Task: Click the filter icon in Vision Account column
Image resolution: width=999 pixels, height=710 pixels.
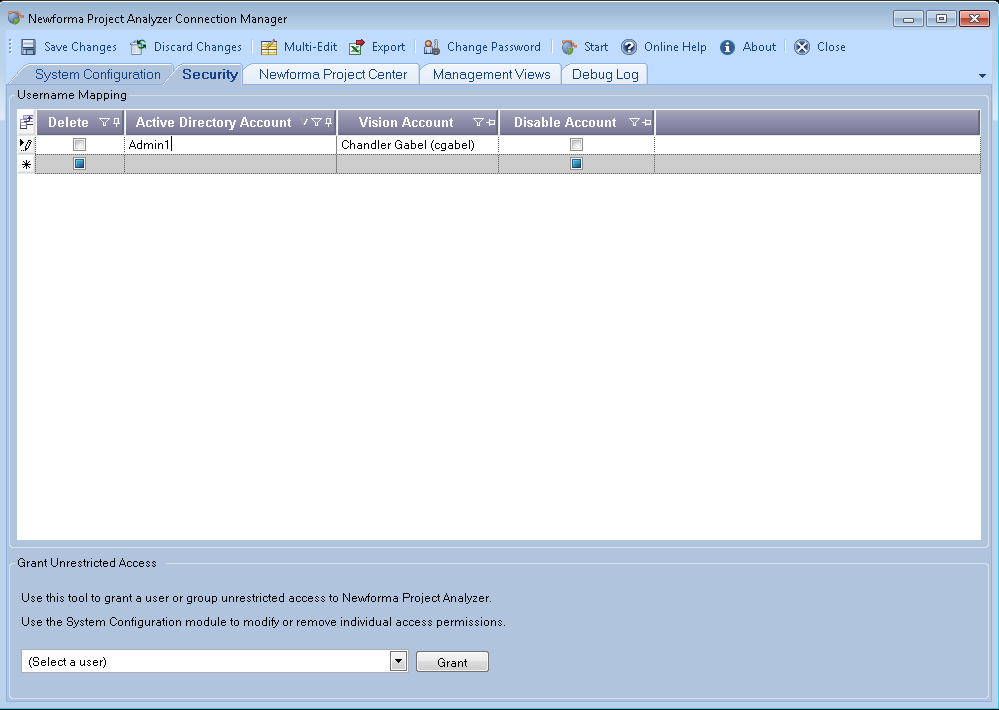Action: pos(478,122)
